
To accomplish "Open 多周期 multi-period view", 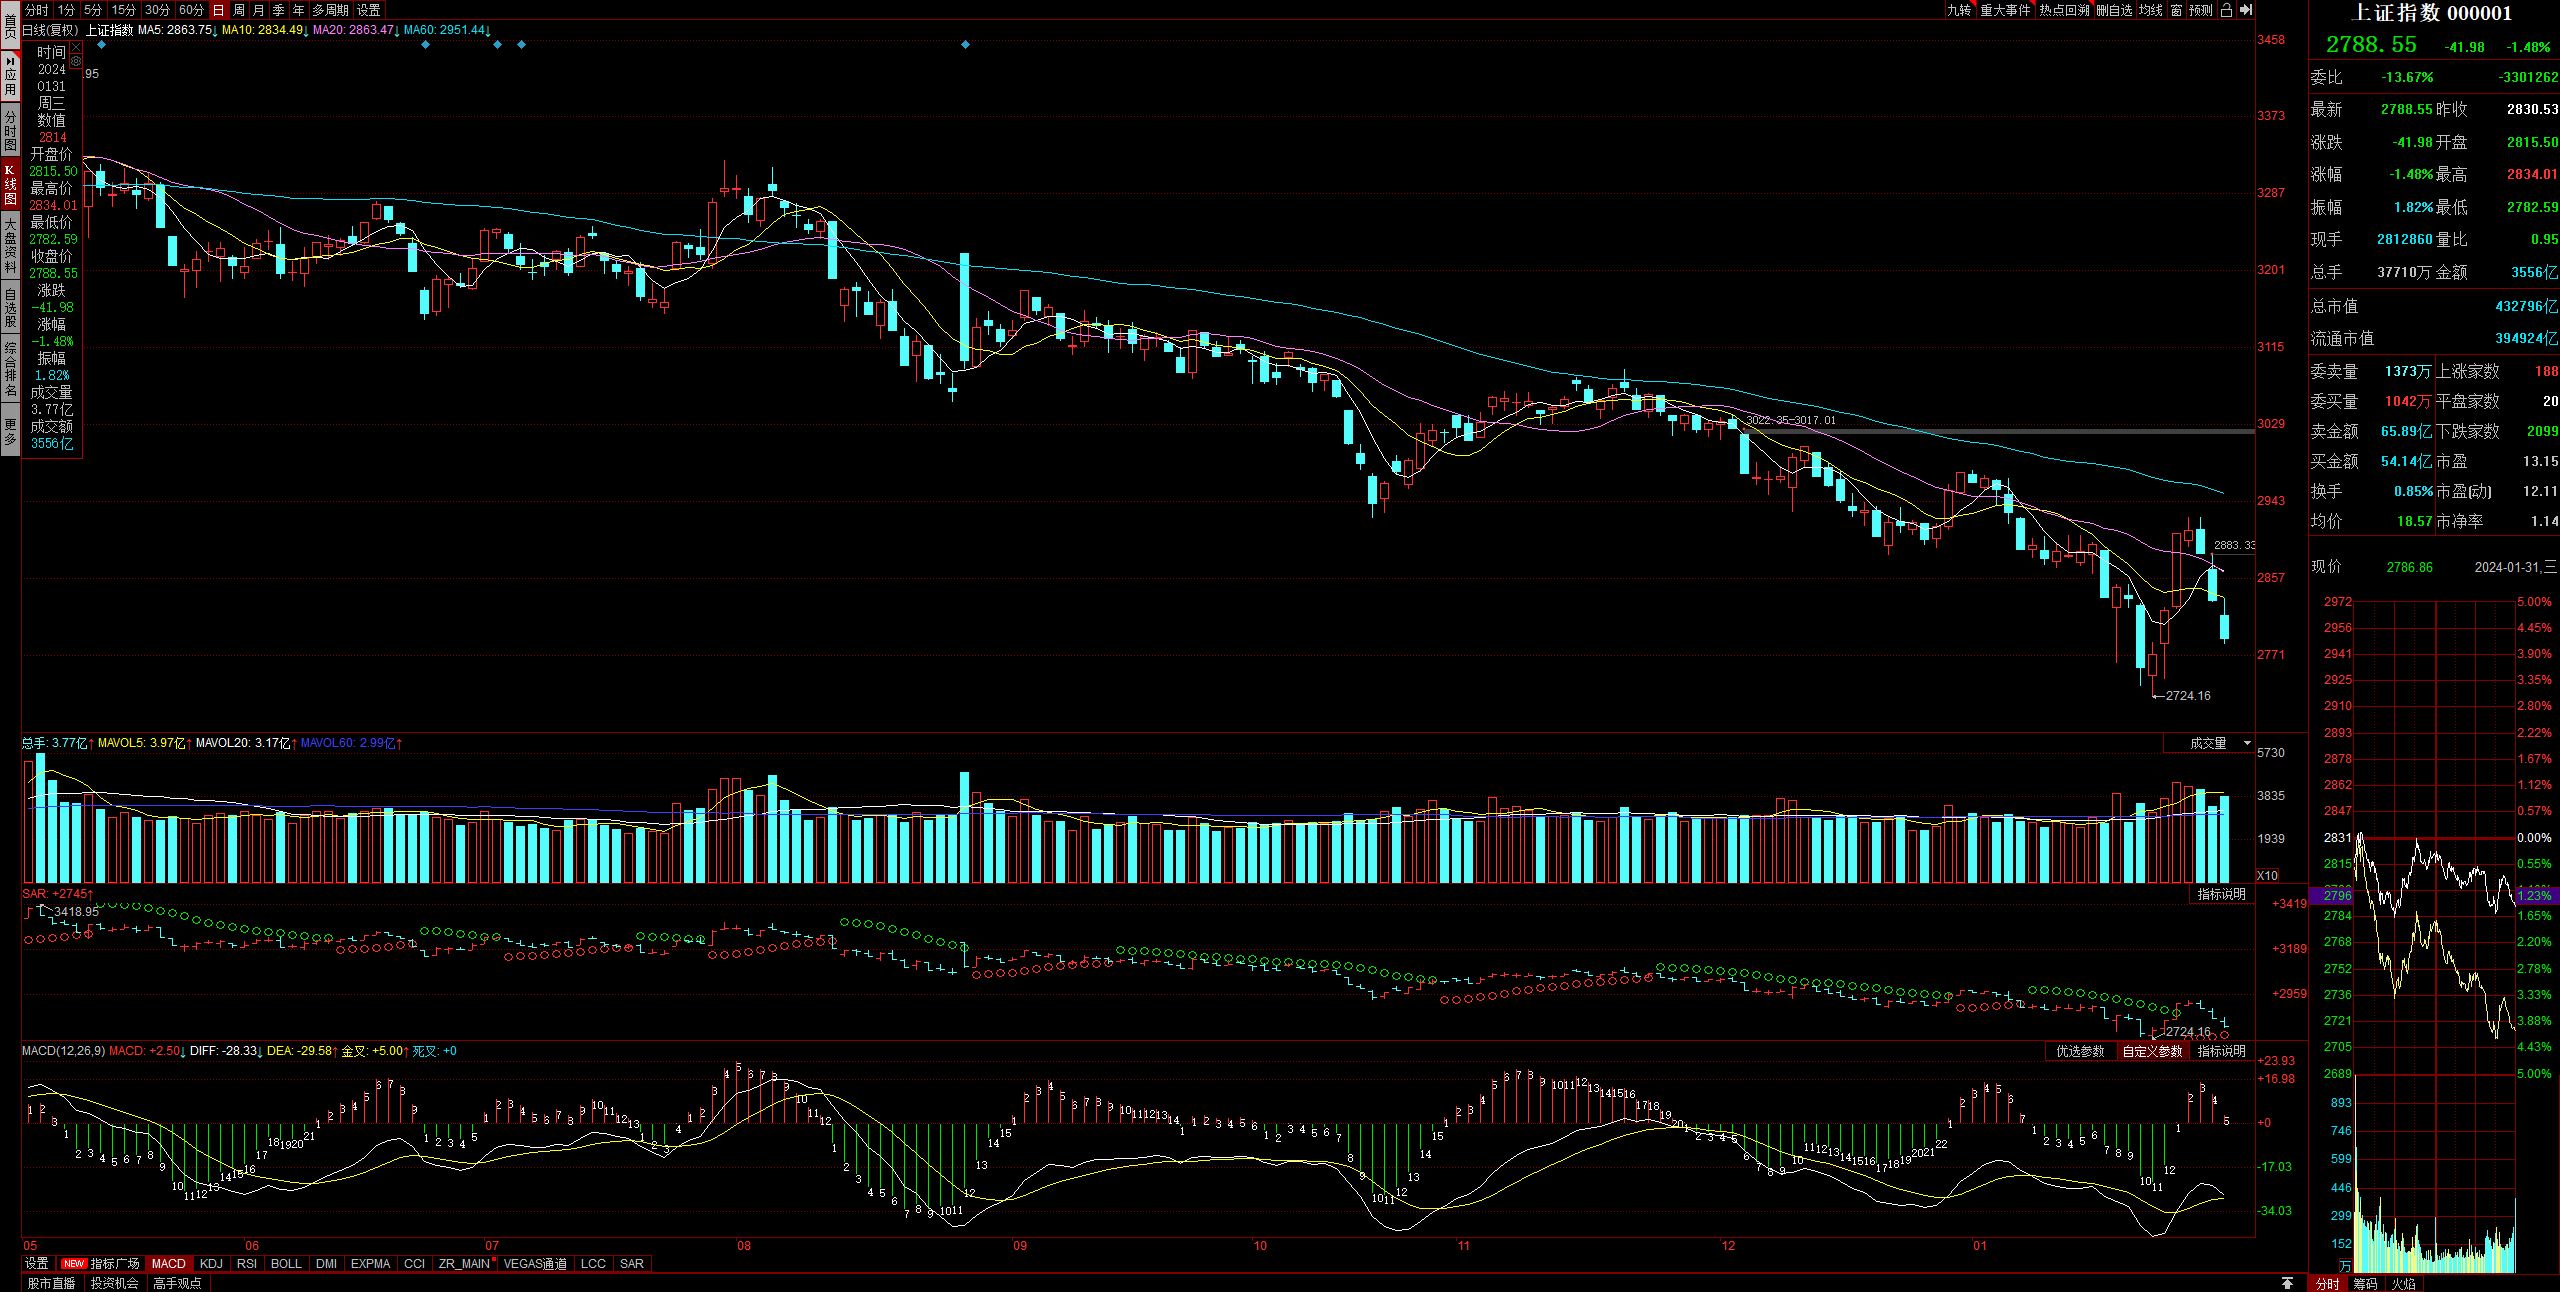I will (x=331, y=10).
